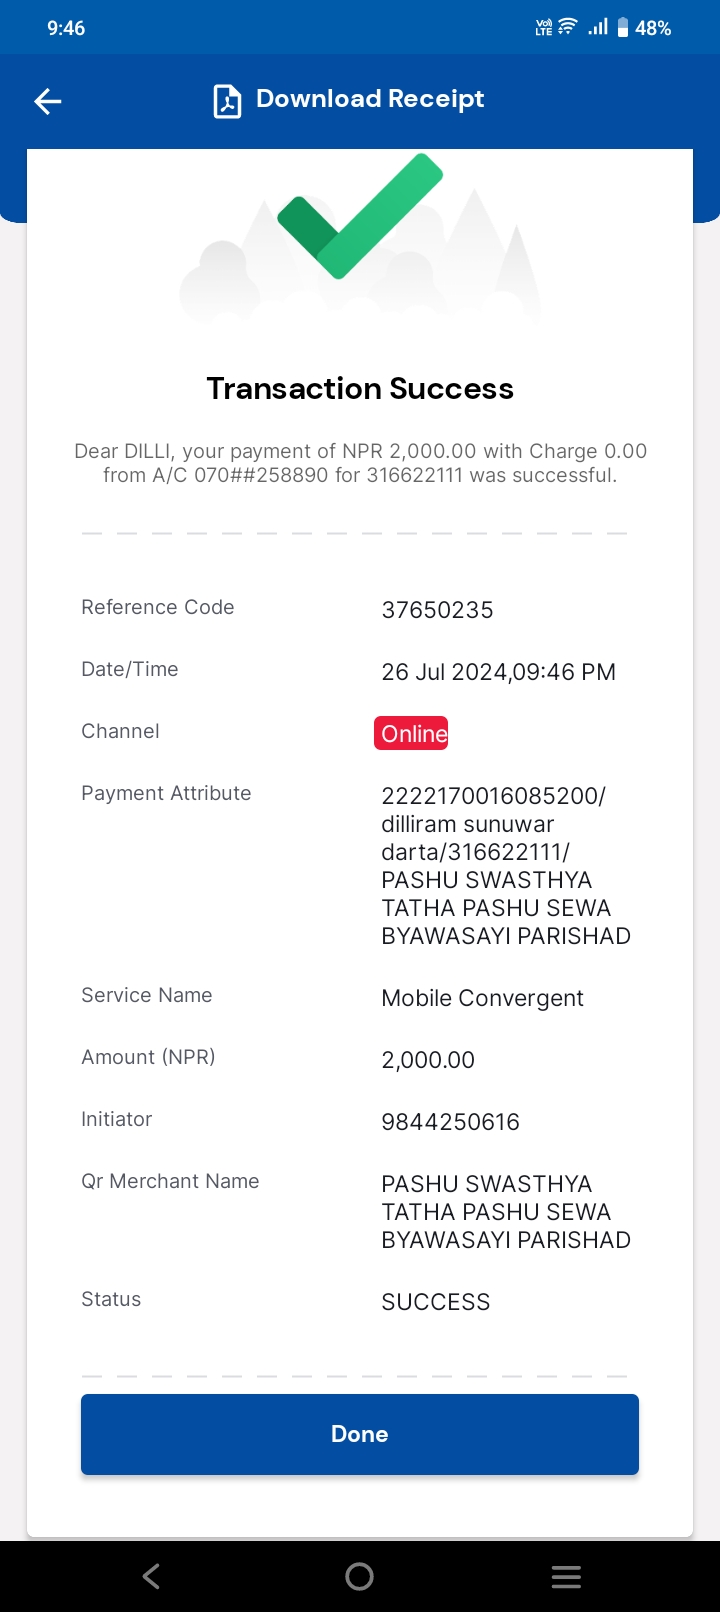720x1612 pixels.
Task: Tap the Android home circle button
Action: [x=360, y=1577]
